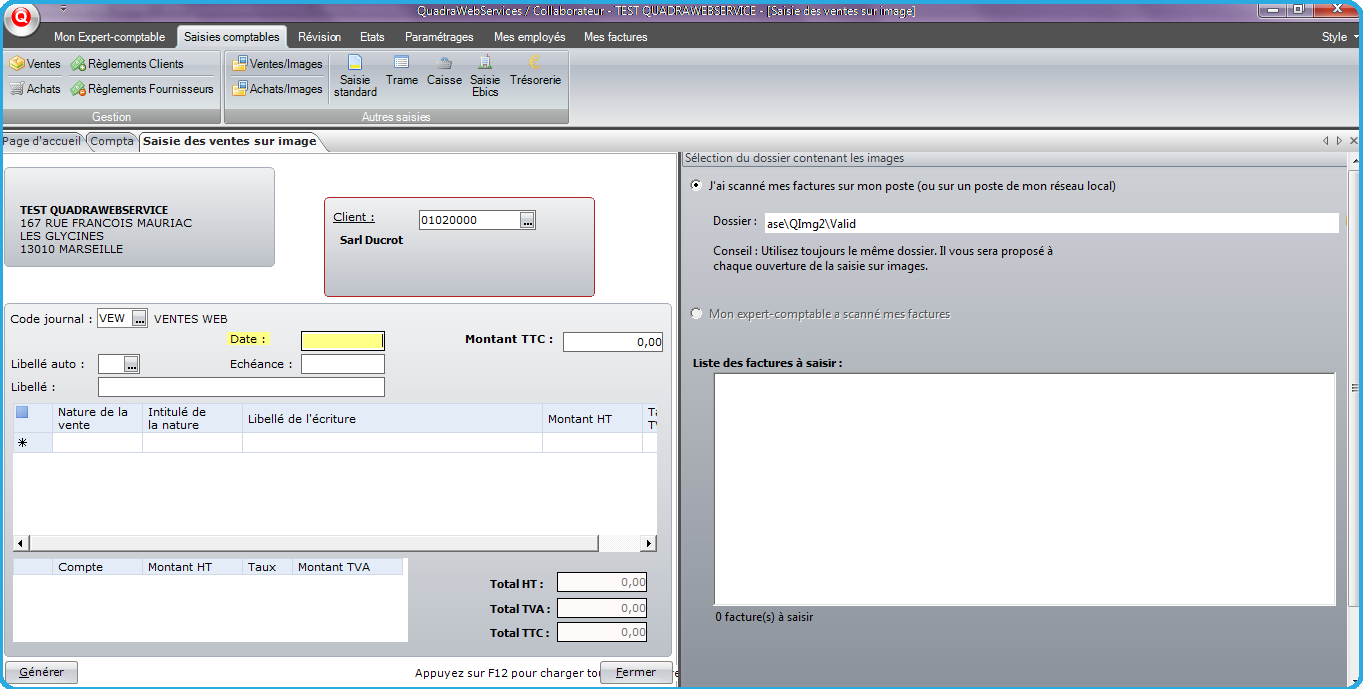
Task: Open the Style dropdown in the ribbon bar
Action: [x=1340, y=37]
